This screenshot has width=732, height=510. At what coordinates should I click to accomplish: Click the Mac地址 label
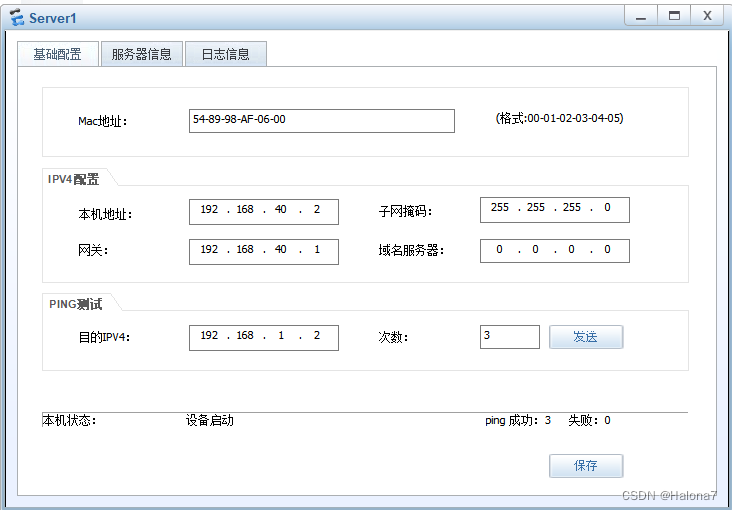tap(103, 121)
